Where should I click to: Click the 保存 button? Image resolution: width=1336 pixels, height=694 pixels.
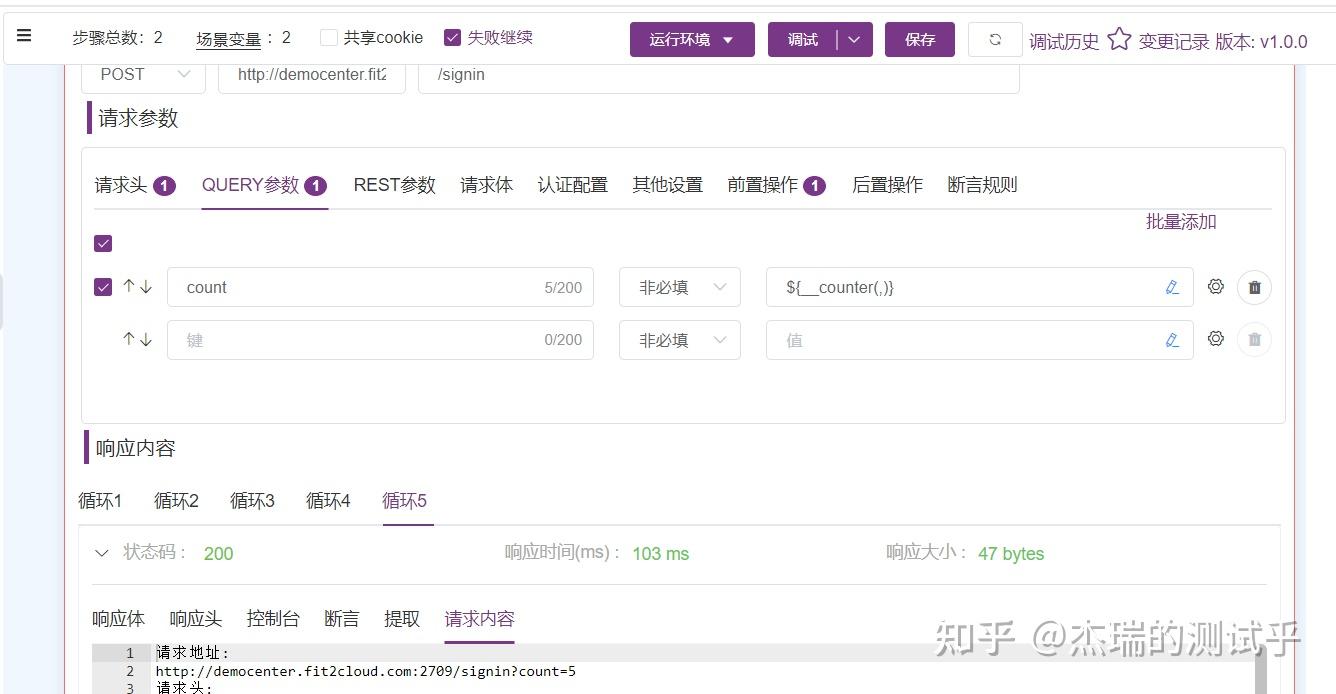(919, 41)
